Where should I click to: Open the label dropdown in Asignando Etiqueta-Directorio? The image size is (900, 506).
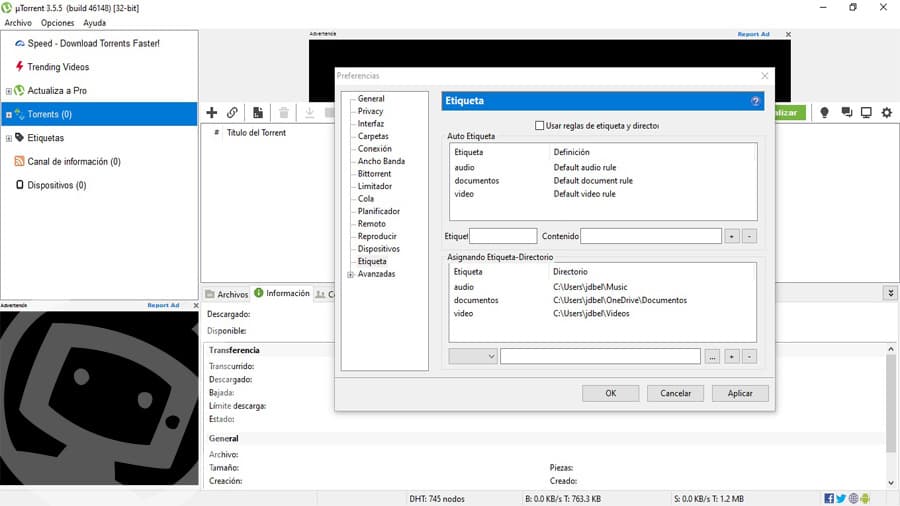click(x=473, y=356)
